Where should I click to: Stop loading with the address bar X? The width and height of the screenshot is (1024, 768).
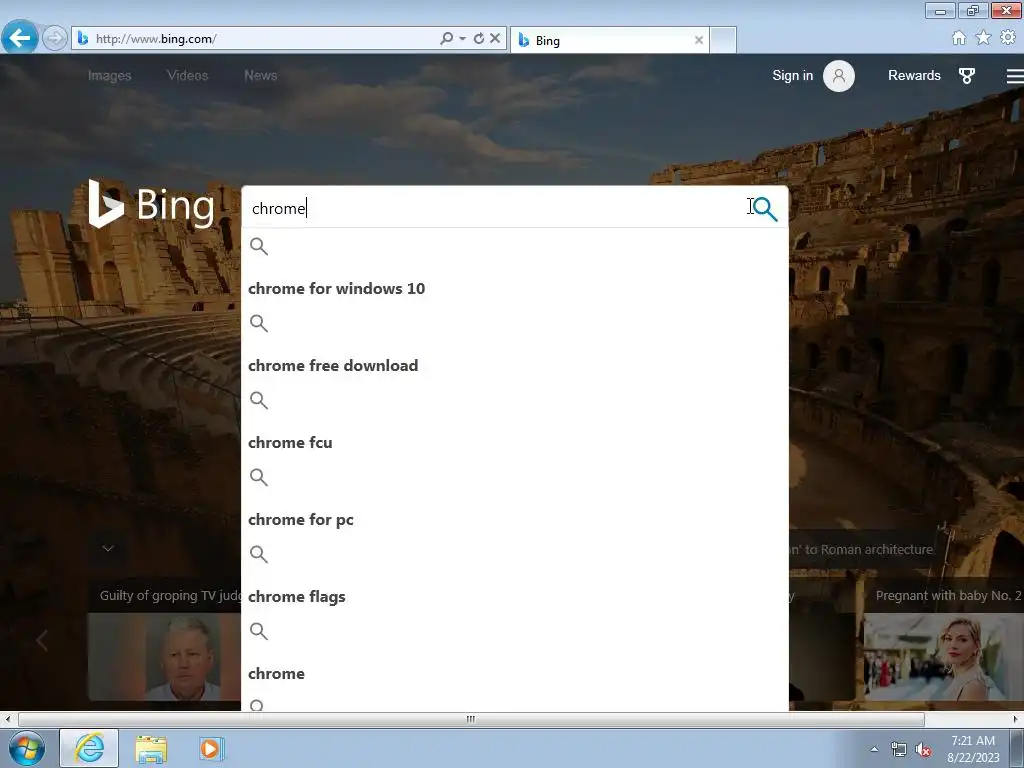coord(495,39)
